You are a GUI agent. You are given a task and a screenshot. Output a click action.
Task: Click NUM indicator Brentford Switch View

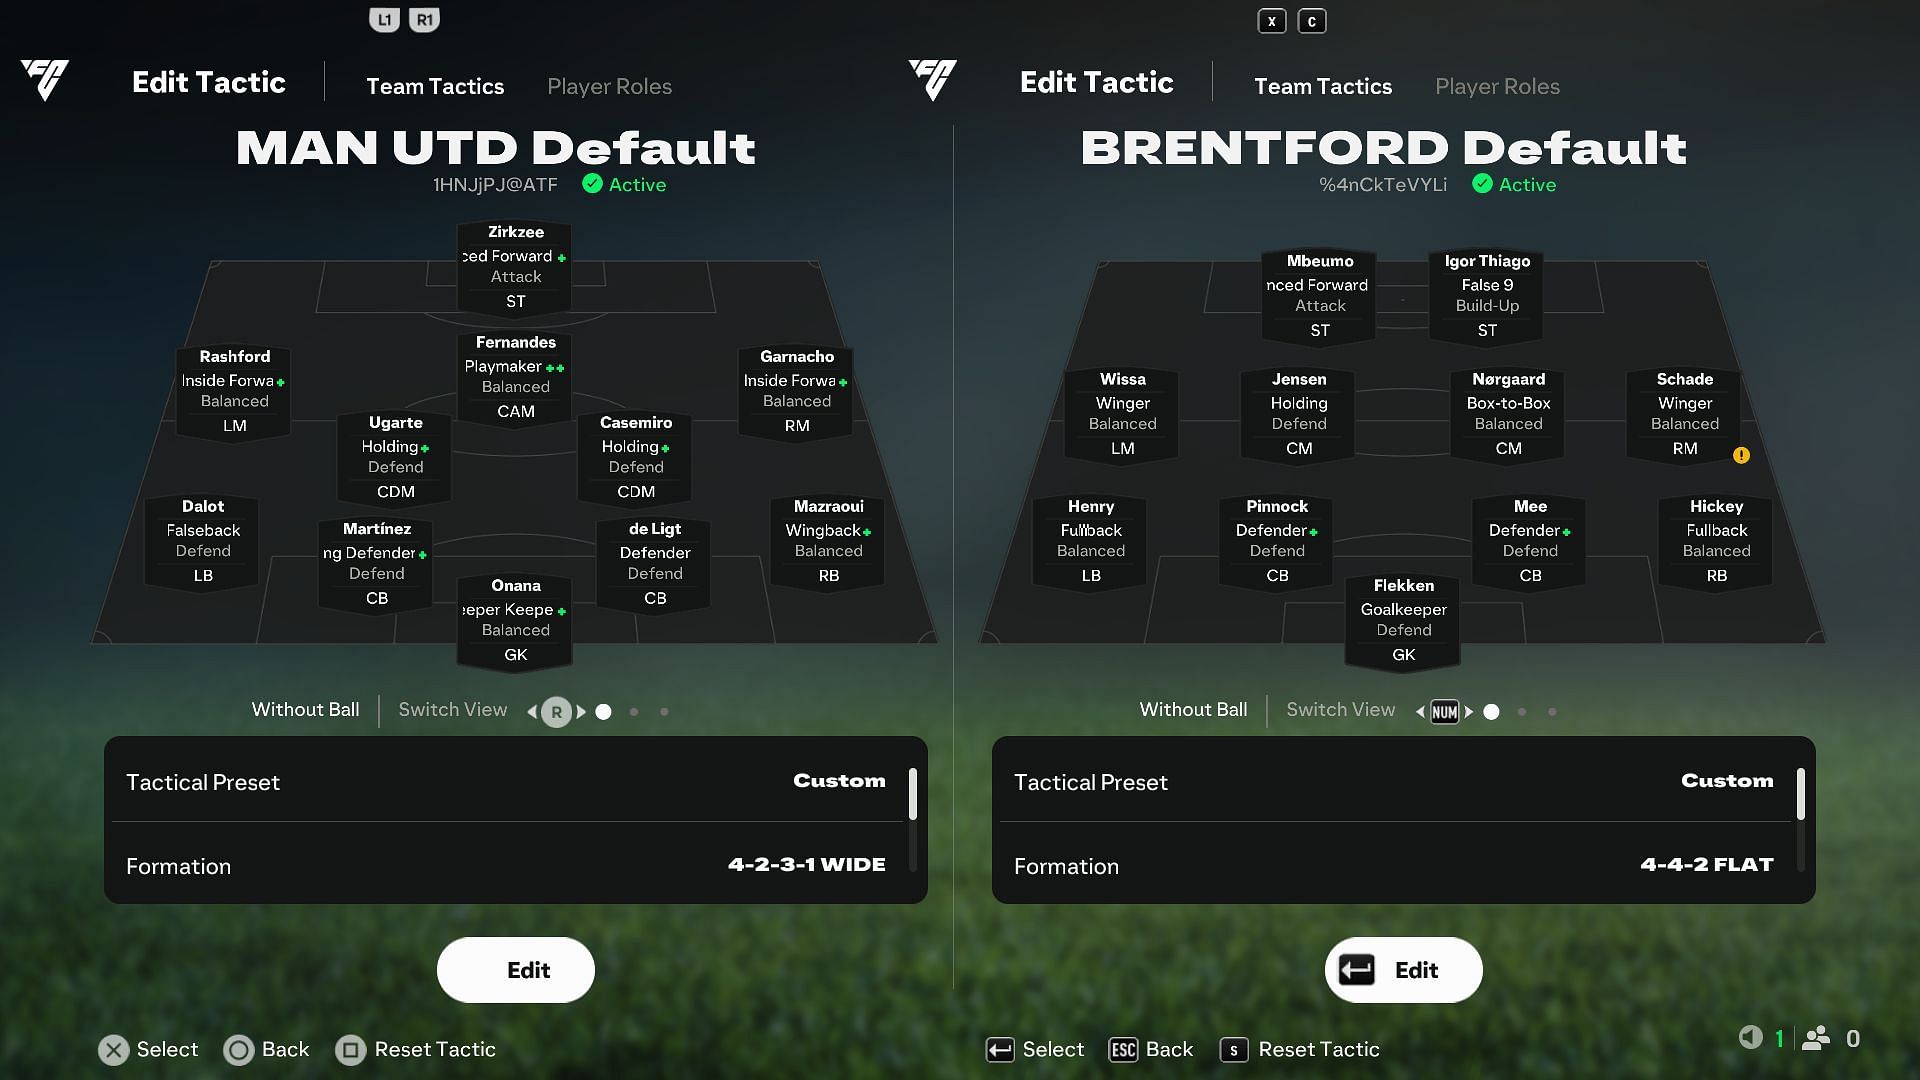pyautogui.click(x=1445, y=711)
